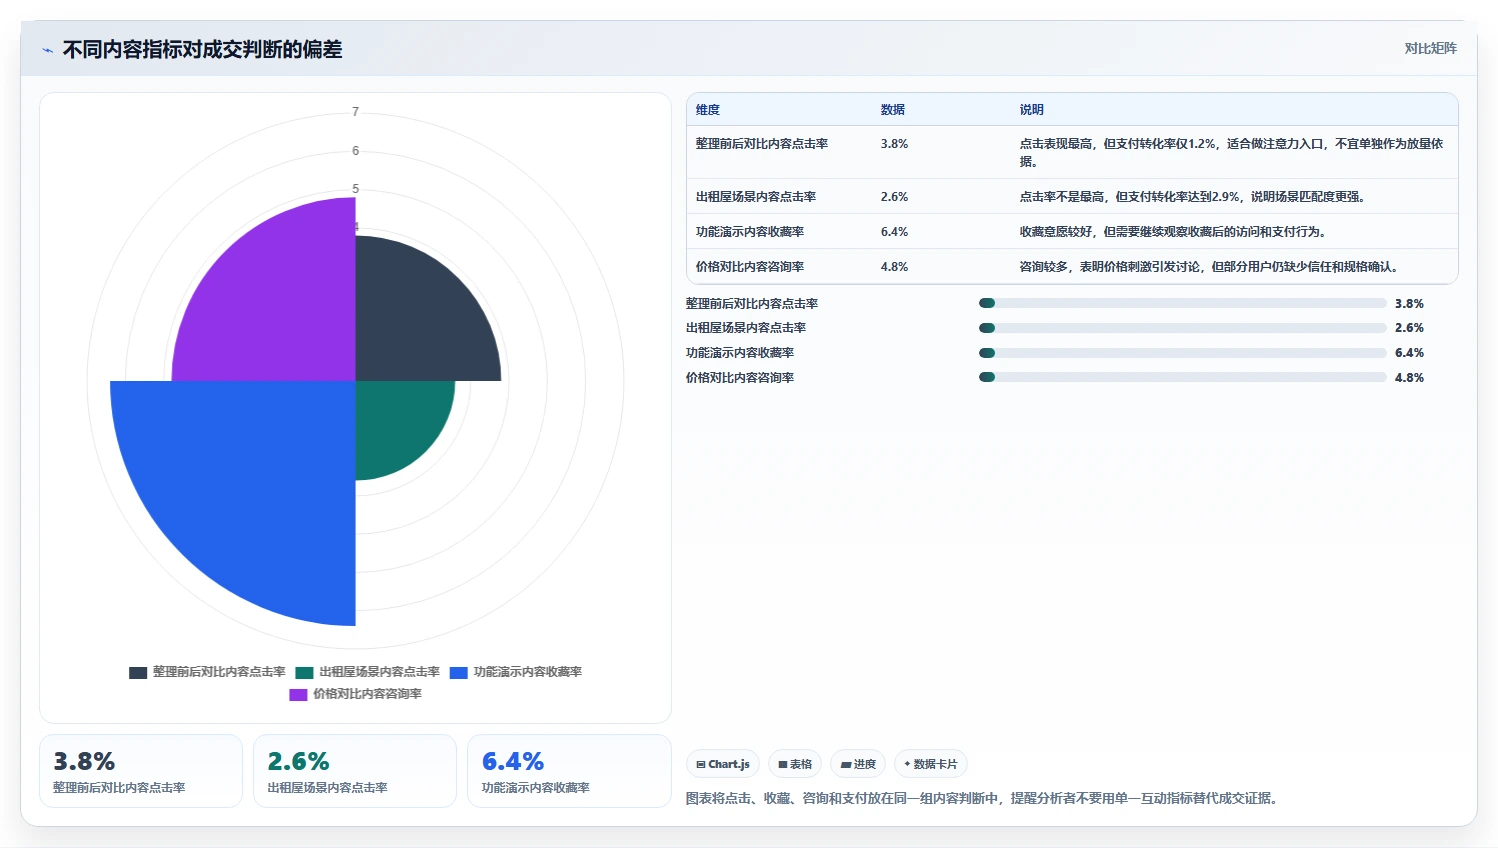Click the description starting 点击率不是最高
Image resolution: width=1498 pixels, height=848 pixels.
(1193, 197)
